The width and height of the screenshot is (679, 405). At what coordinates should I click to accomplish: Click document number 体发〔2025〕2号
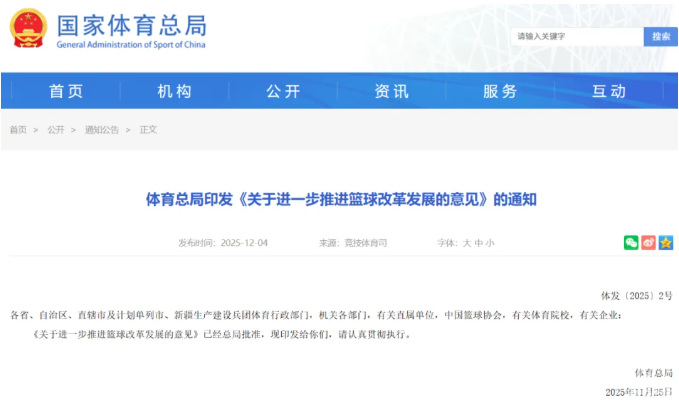[x=637, y=296]
